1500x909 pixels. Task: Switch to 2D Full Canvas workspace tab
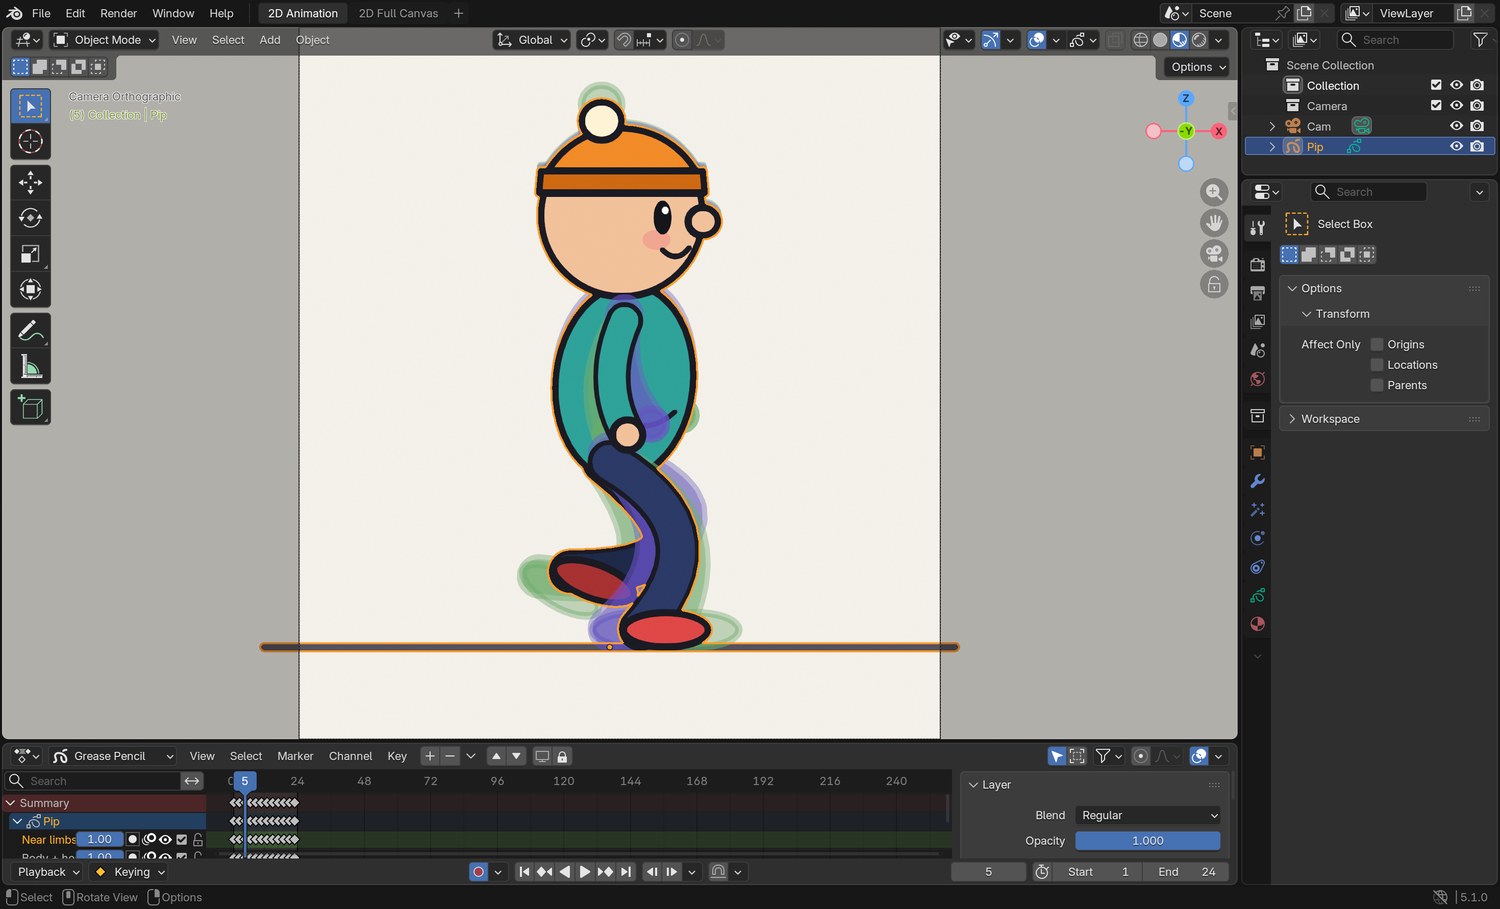point(398,13)
